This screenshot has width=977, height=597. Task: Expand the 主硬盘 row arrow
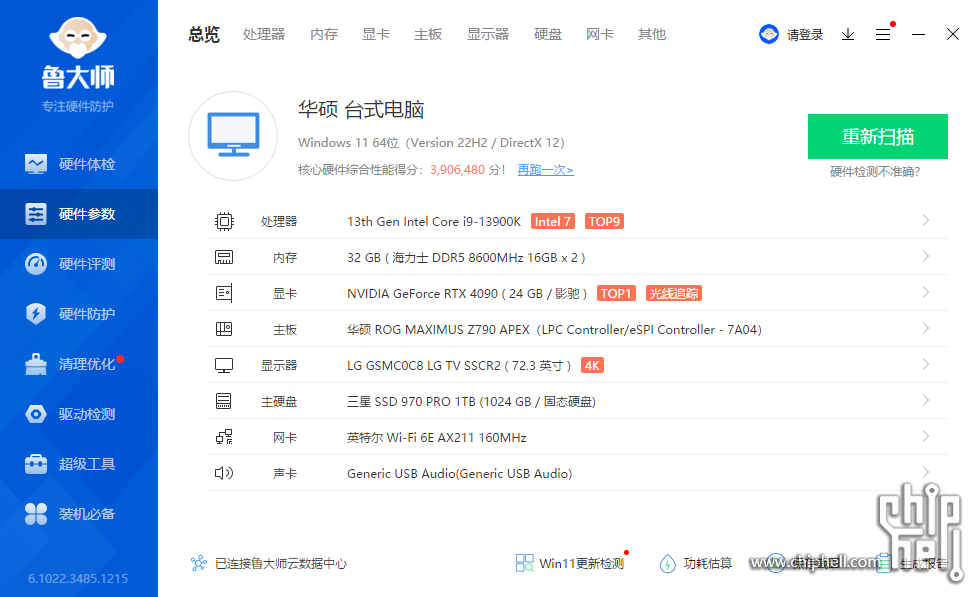(x=926, y=401)
